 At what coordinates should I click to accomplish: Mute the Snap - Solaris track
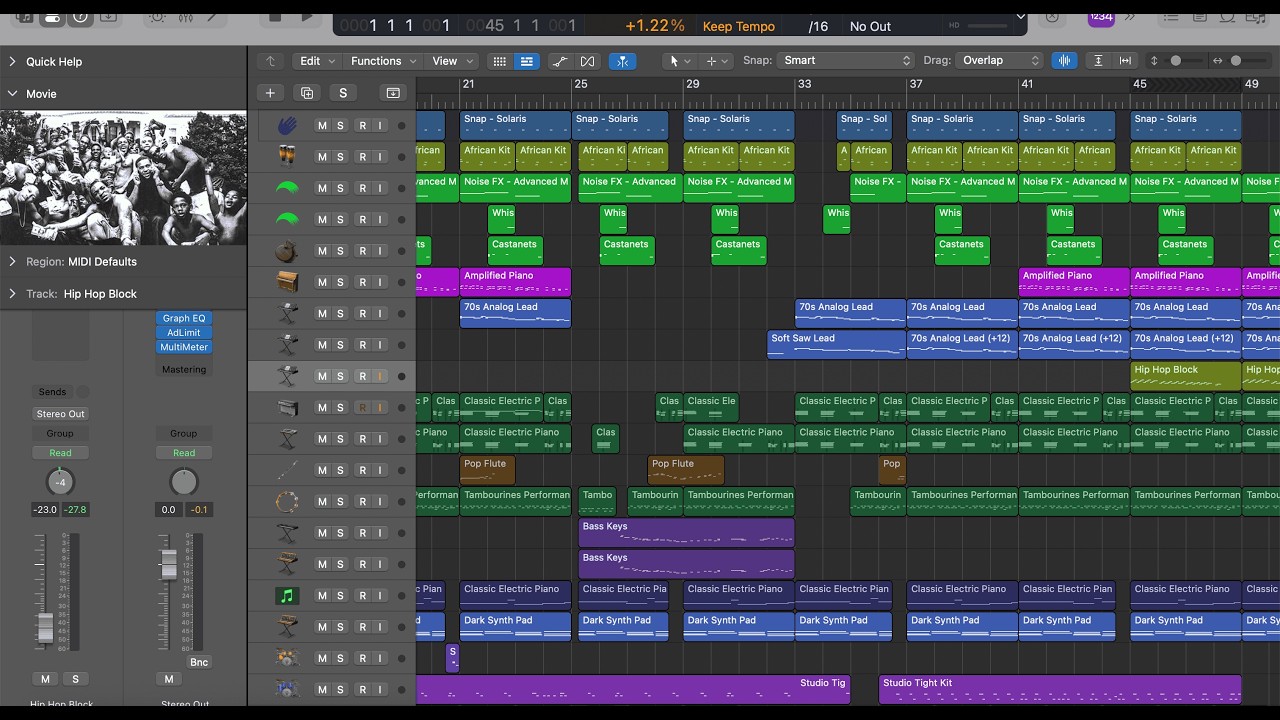coord(322,126)
